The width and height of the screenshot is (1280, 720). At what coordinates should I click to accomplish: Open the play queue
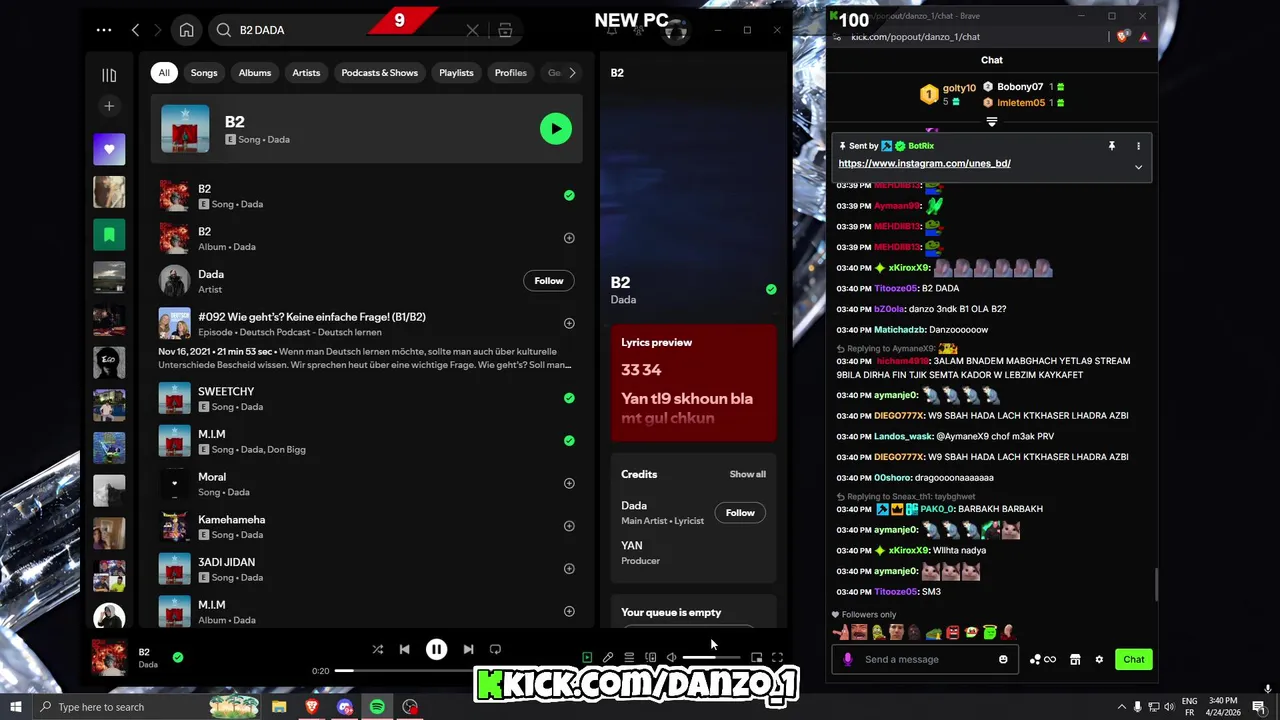(629, 657)
